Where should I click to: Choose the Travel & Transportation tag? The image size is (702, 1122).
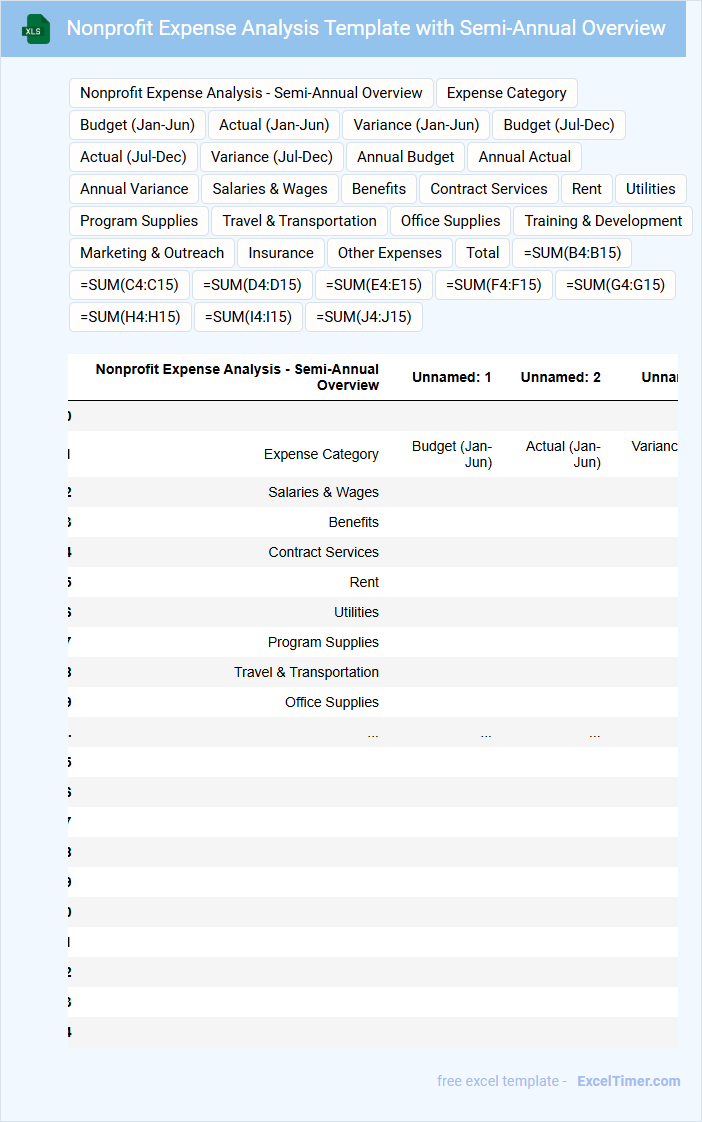coord(299,221)
